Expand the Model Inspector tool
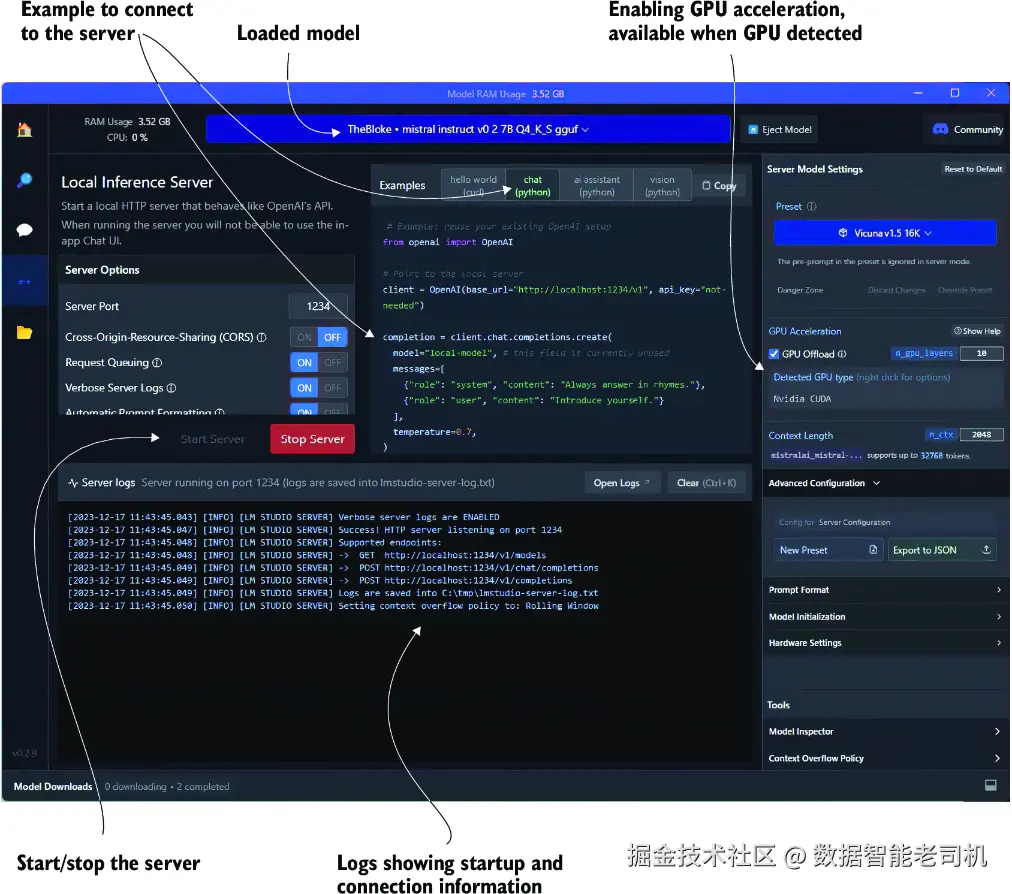 [885, 731]
